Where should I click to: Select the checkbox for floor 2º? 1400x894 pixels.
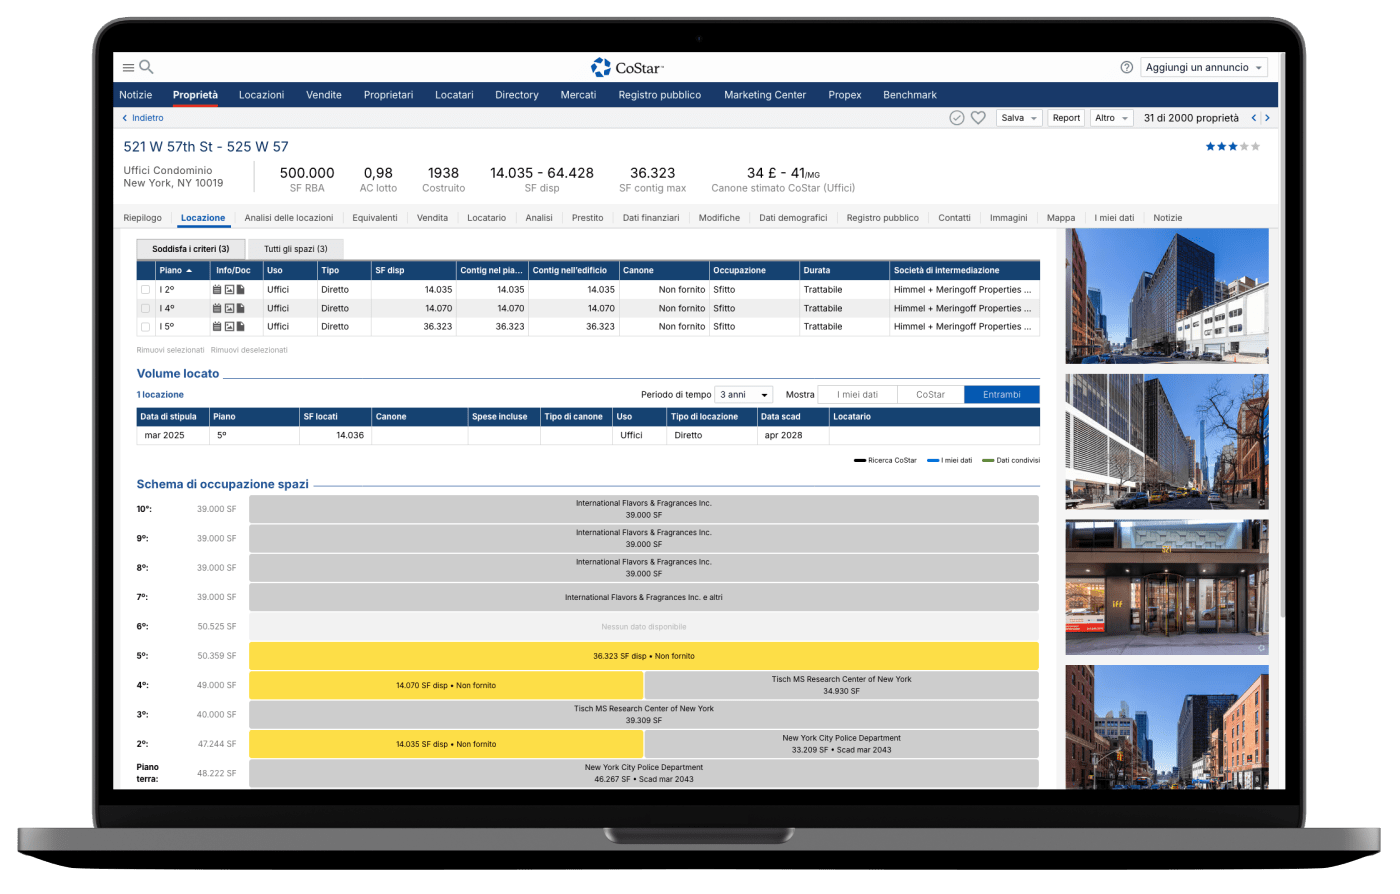(146, 290)
